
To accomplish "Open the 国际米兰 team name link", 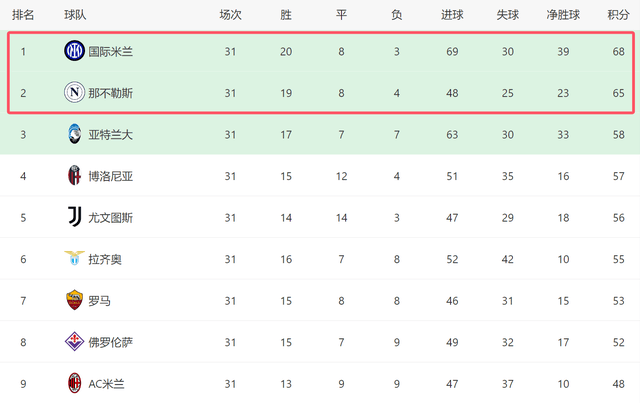I will (x=110, y=51).
